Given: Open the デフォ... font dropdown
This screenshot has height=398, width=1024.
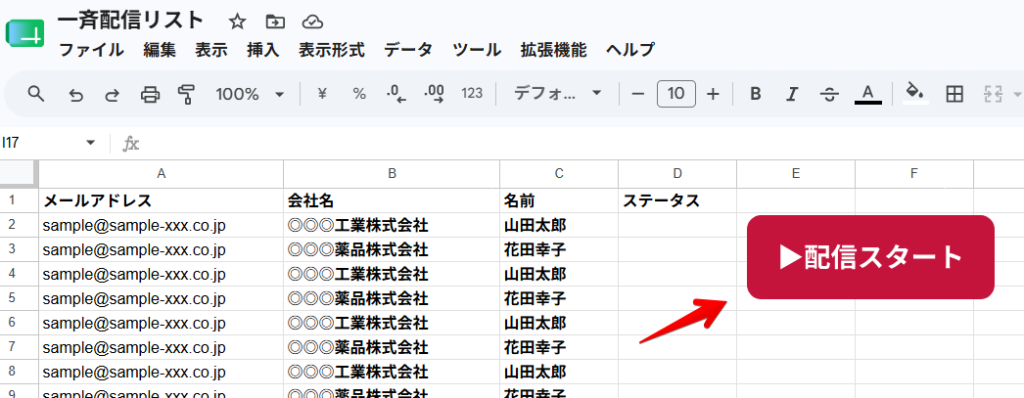Looking at the screenshot, I should [557, 94].
